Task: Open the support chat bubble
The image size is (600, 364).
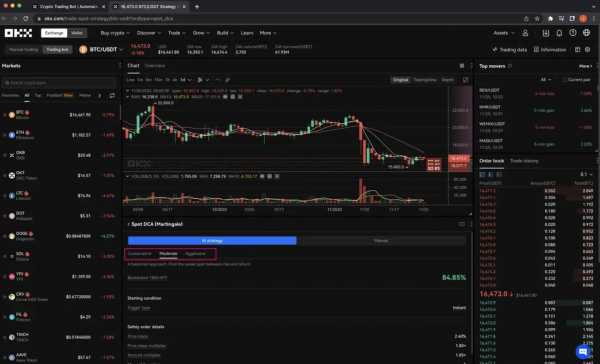Action: tap(583, 351)
